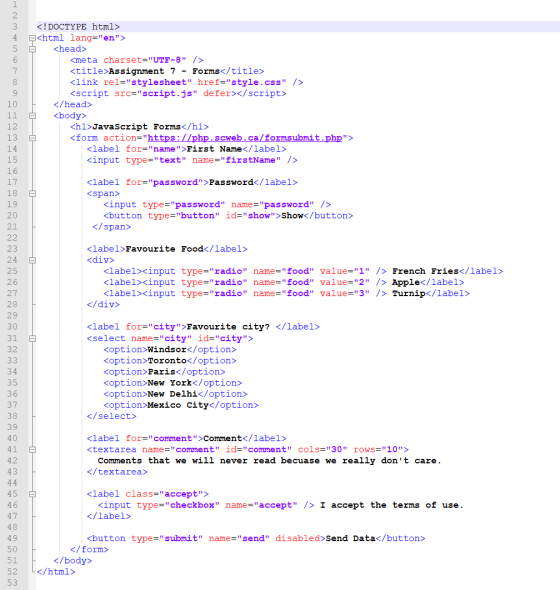This screenshot has width=560, height=590.
Task: Click the "New York" option text
Action: (170, 383)
